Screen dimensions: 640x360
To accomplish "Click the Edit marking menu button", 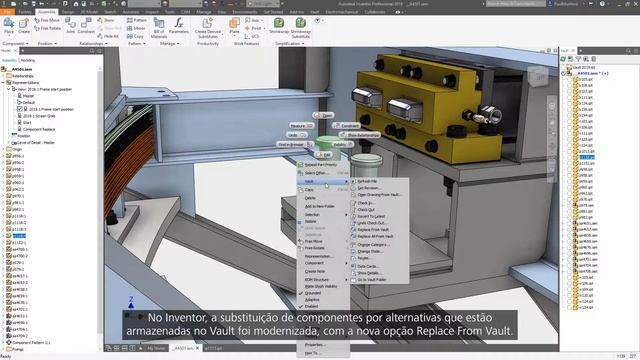I will point(324,155).
